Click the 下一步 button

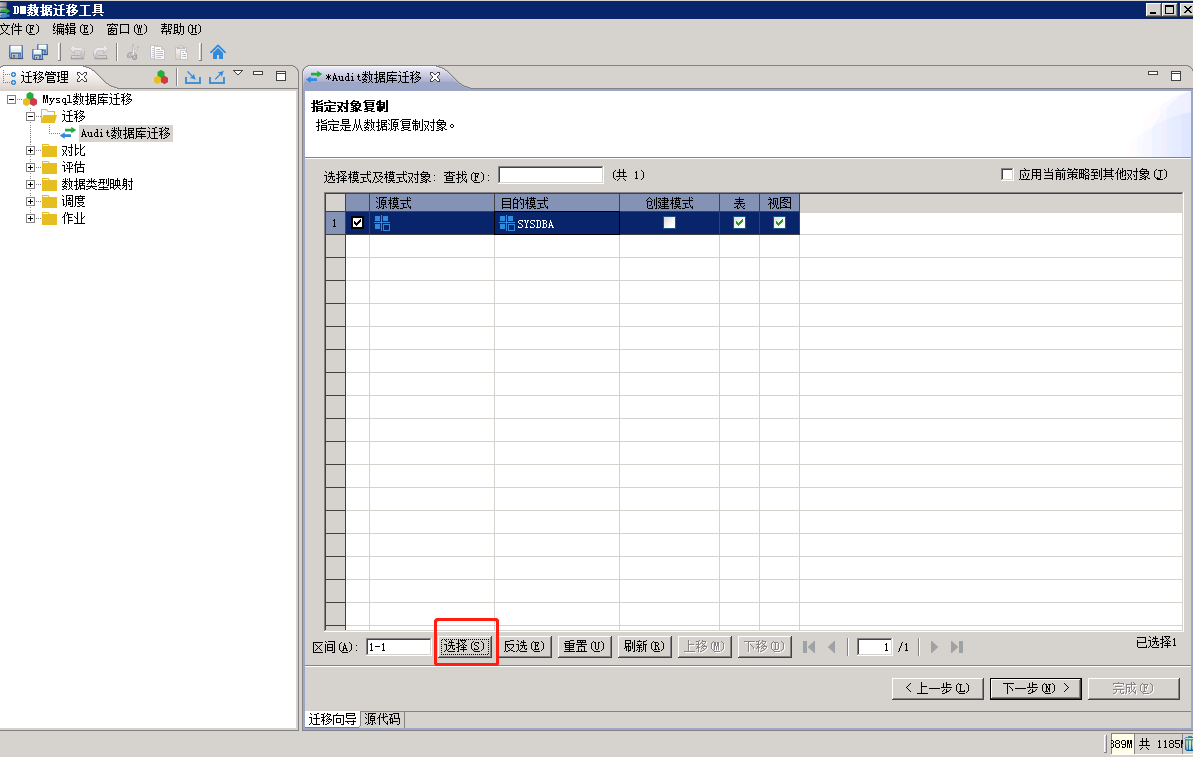(1035, 688)
